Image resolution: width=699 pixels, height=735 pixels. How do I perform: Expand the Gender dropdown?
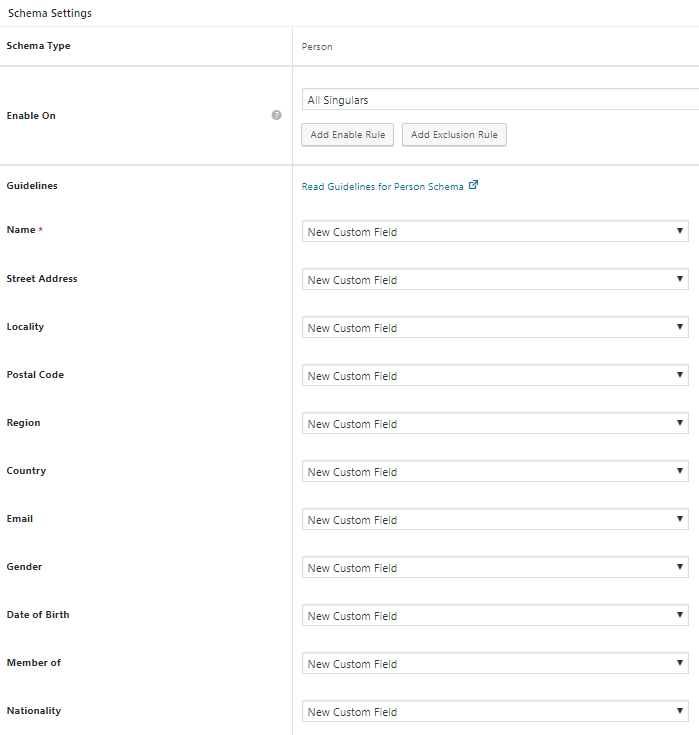(x=495, y=567)
